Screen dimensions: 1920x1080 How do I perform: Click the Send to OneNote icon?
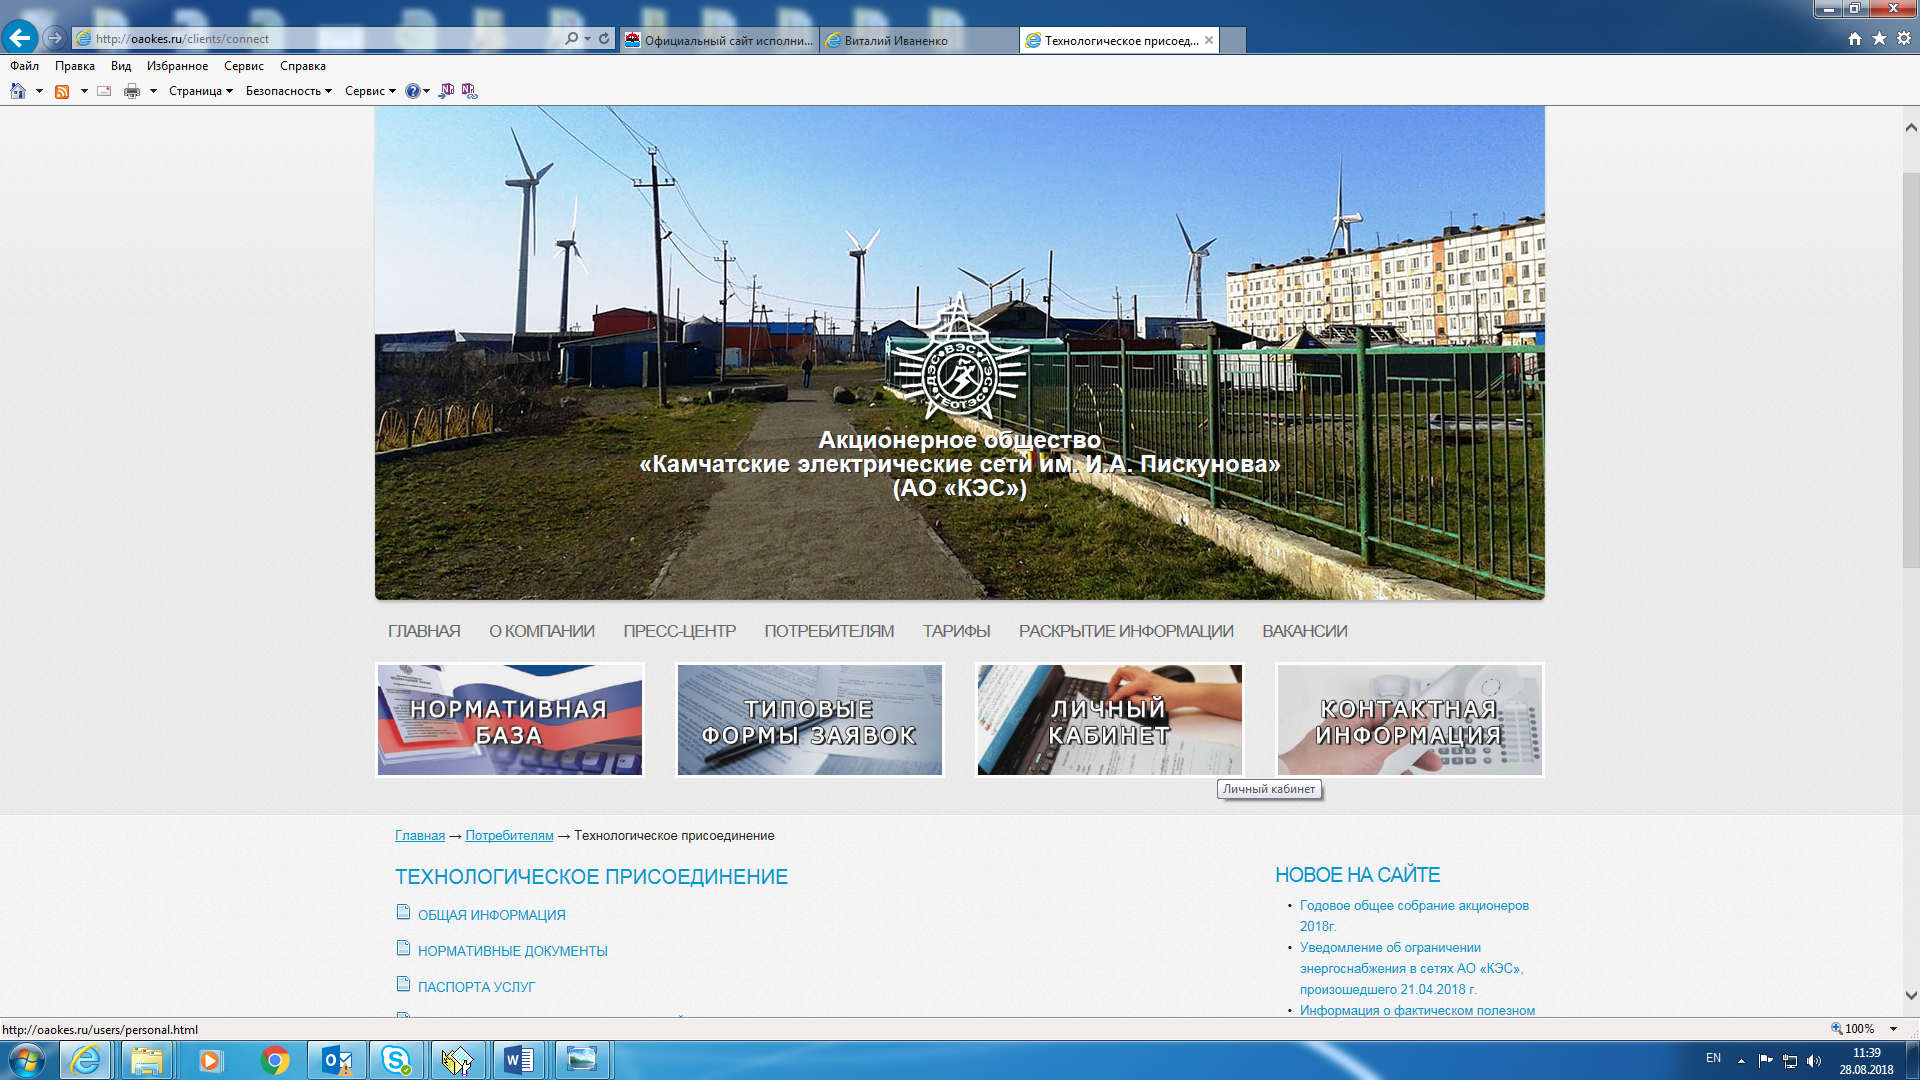pos(447,91)
